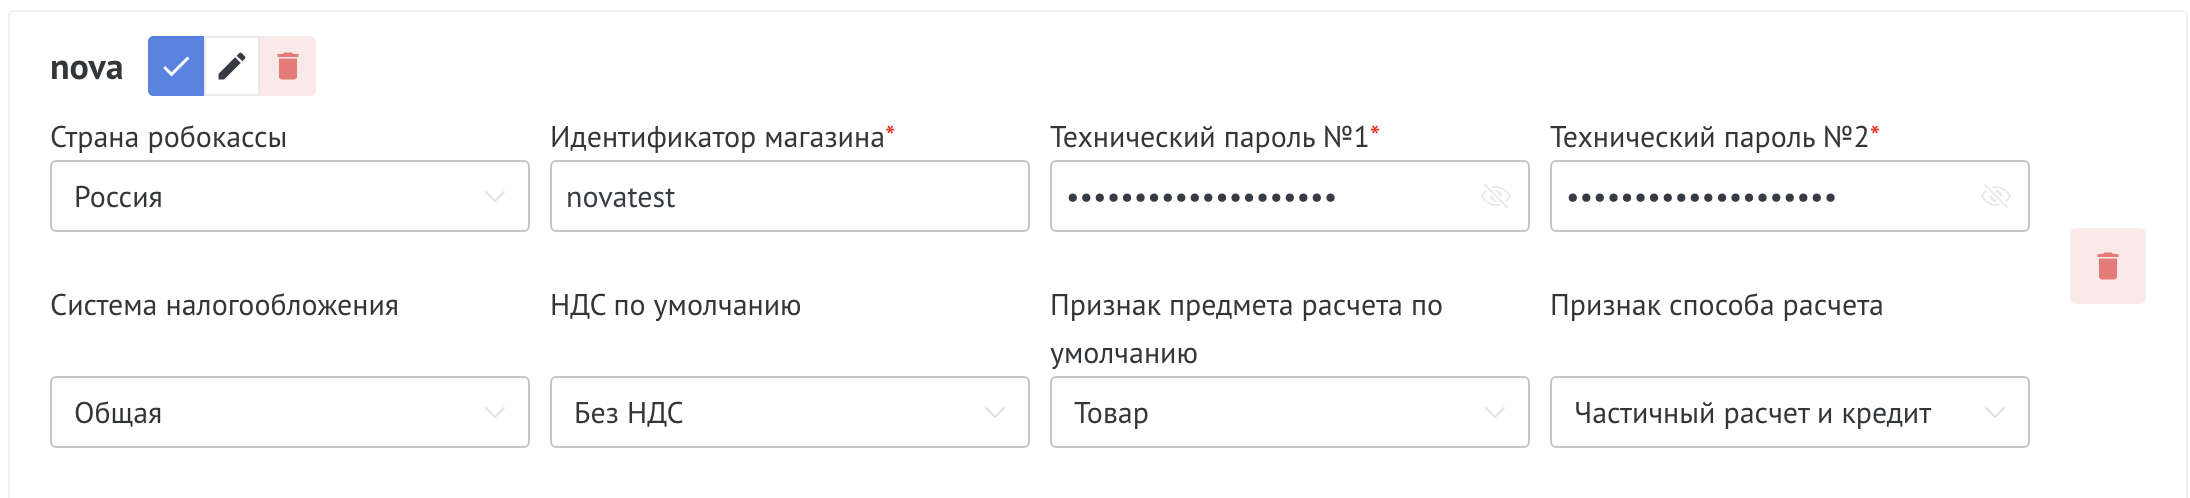Click the chevron arrow in Без НДС selector
2190x498 pixels.
click(x=995, y=412)
